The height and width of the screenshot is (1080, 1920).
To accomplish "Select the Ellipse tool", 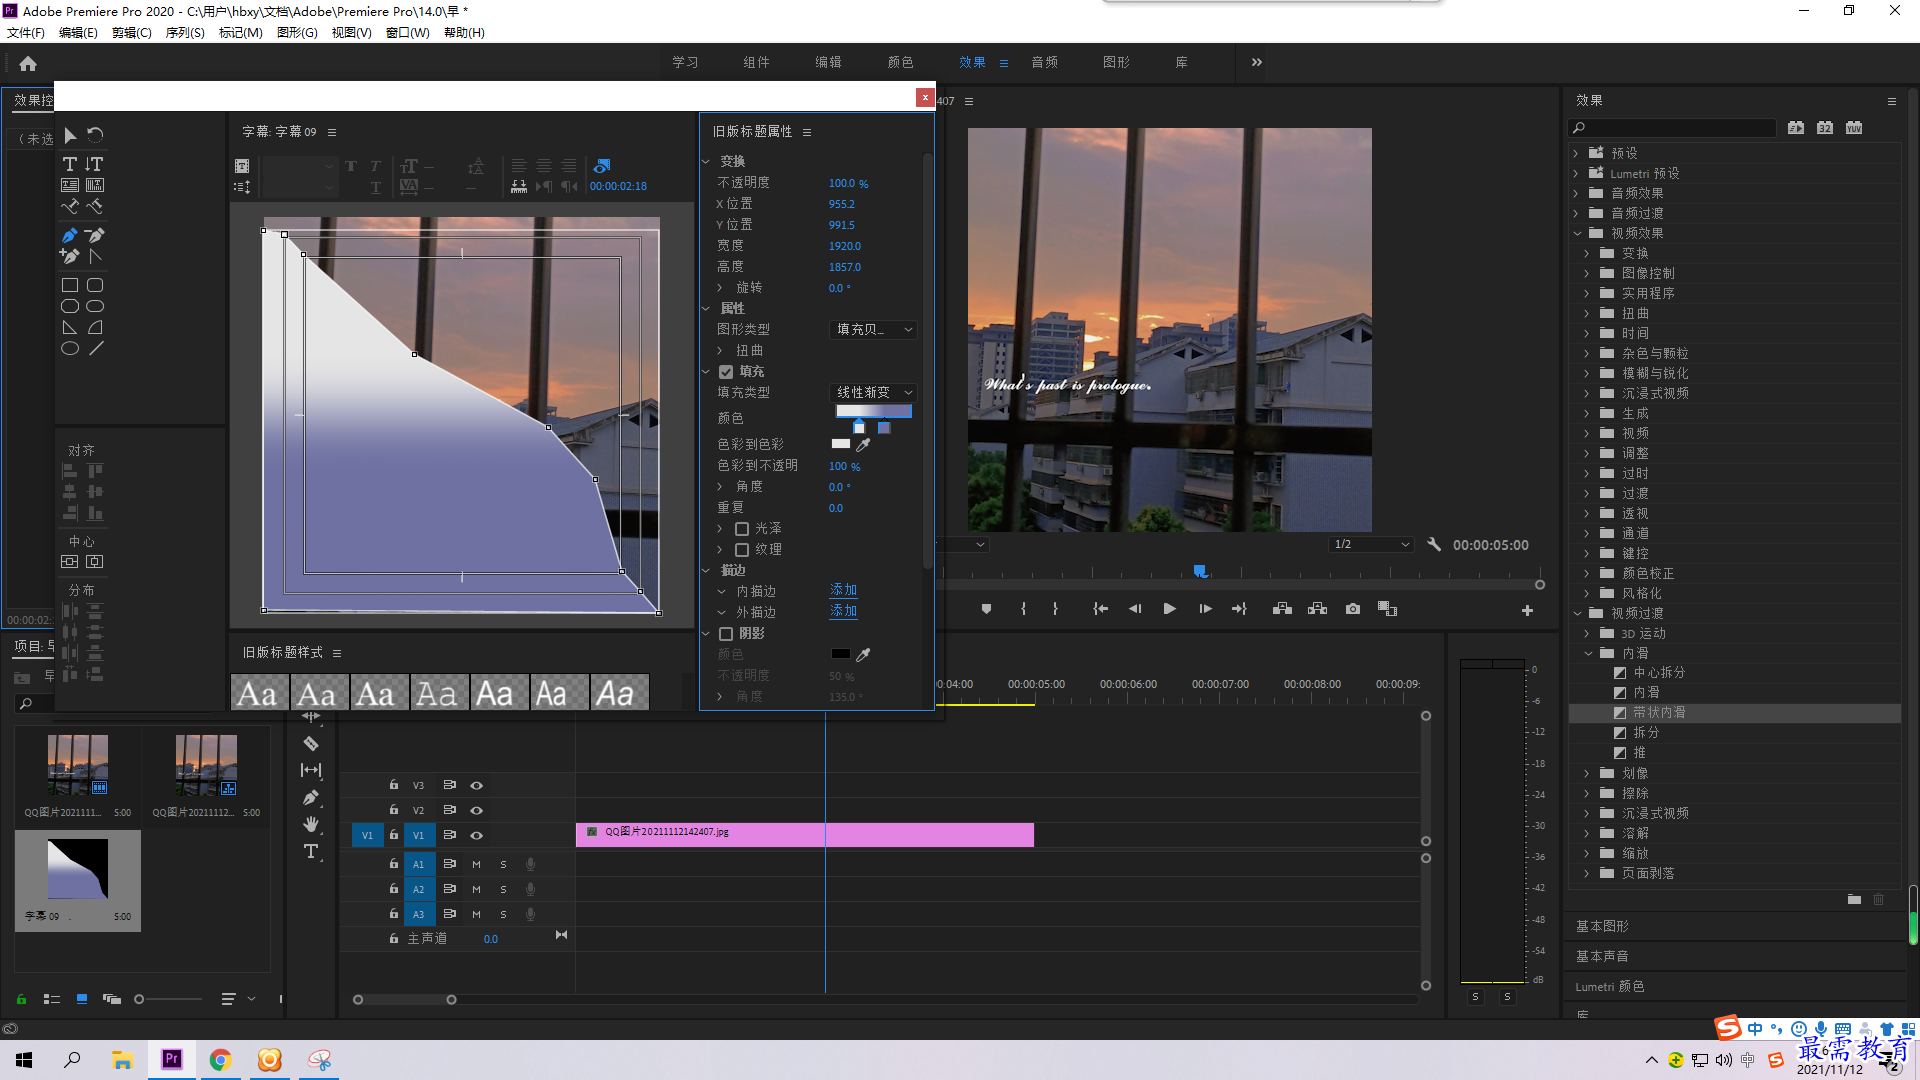I will click(70, 349).
